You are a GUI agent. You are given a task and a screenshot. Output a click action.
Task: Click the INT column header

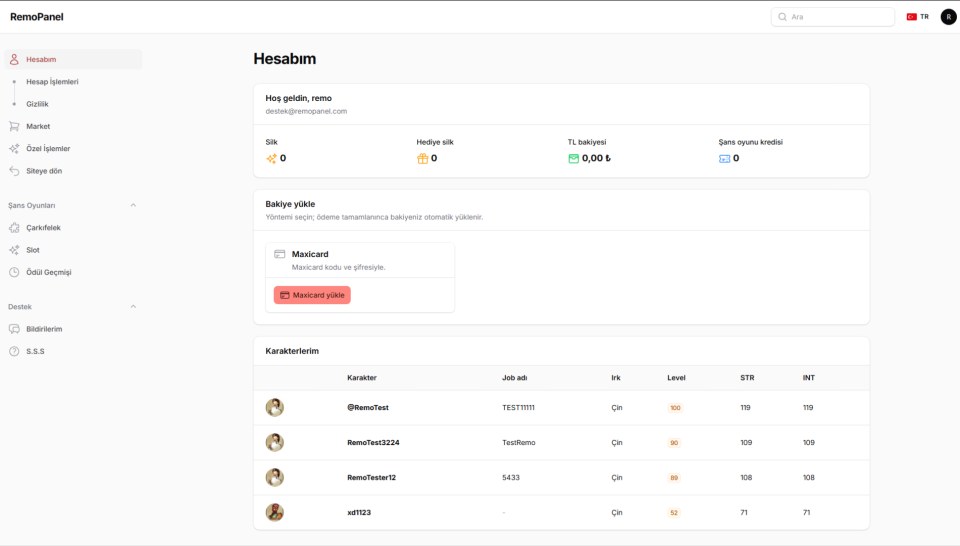coord(809,378)
